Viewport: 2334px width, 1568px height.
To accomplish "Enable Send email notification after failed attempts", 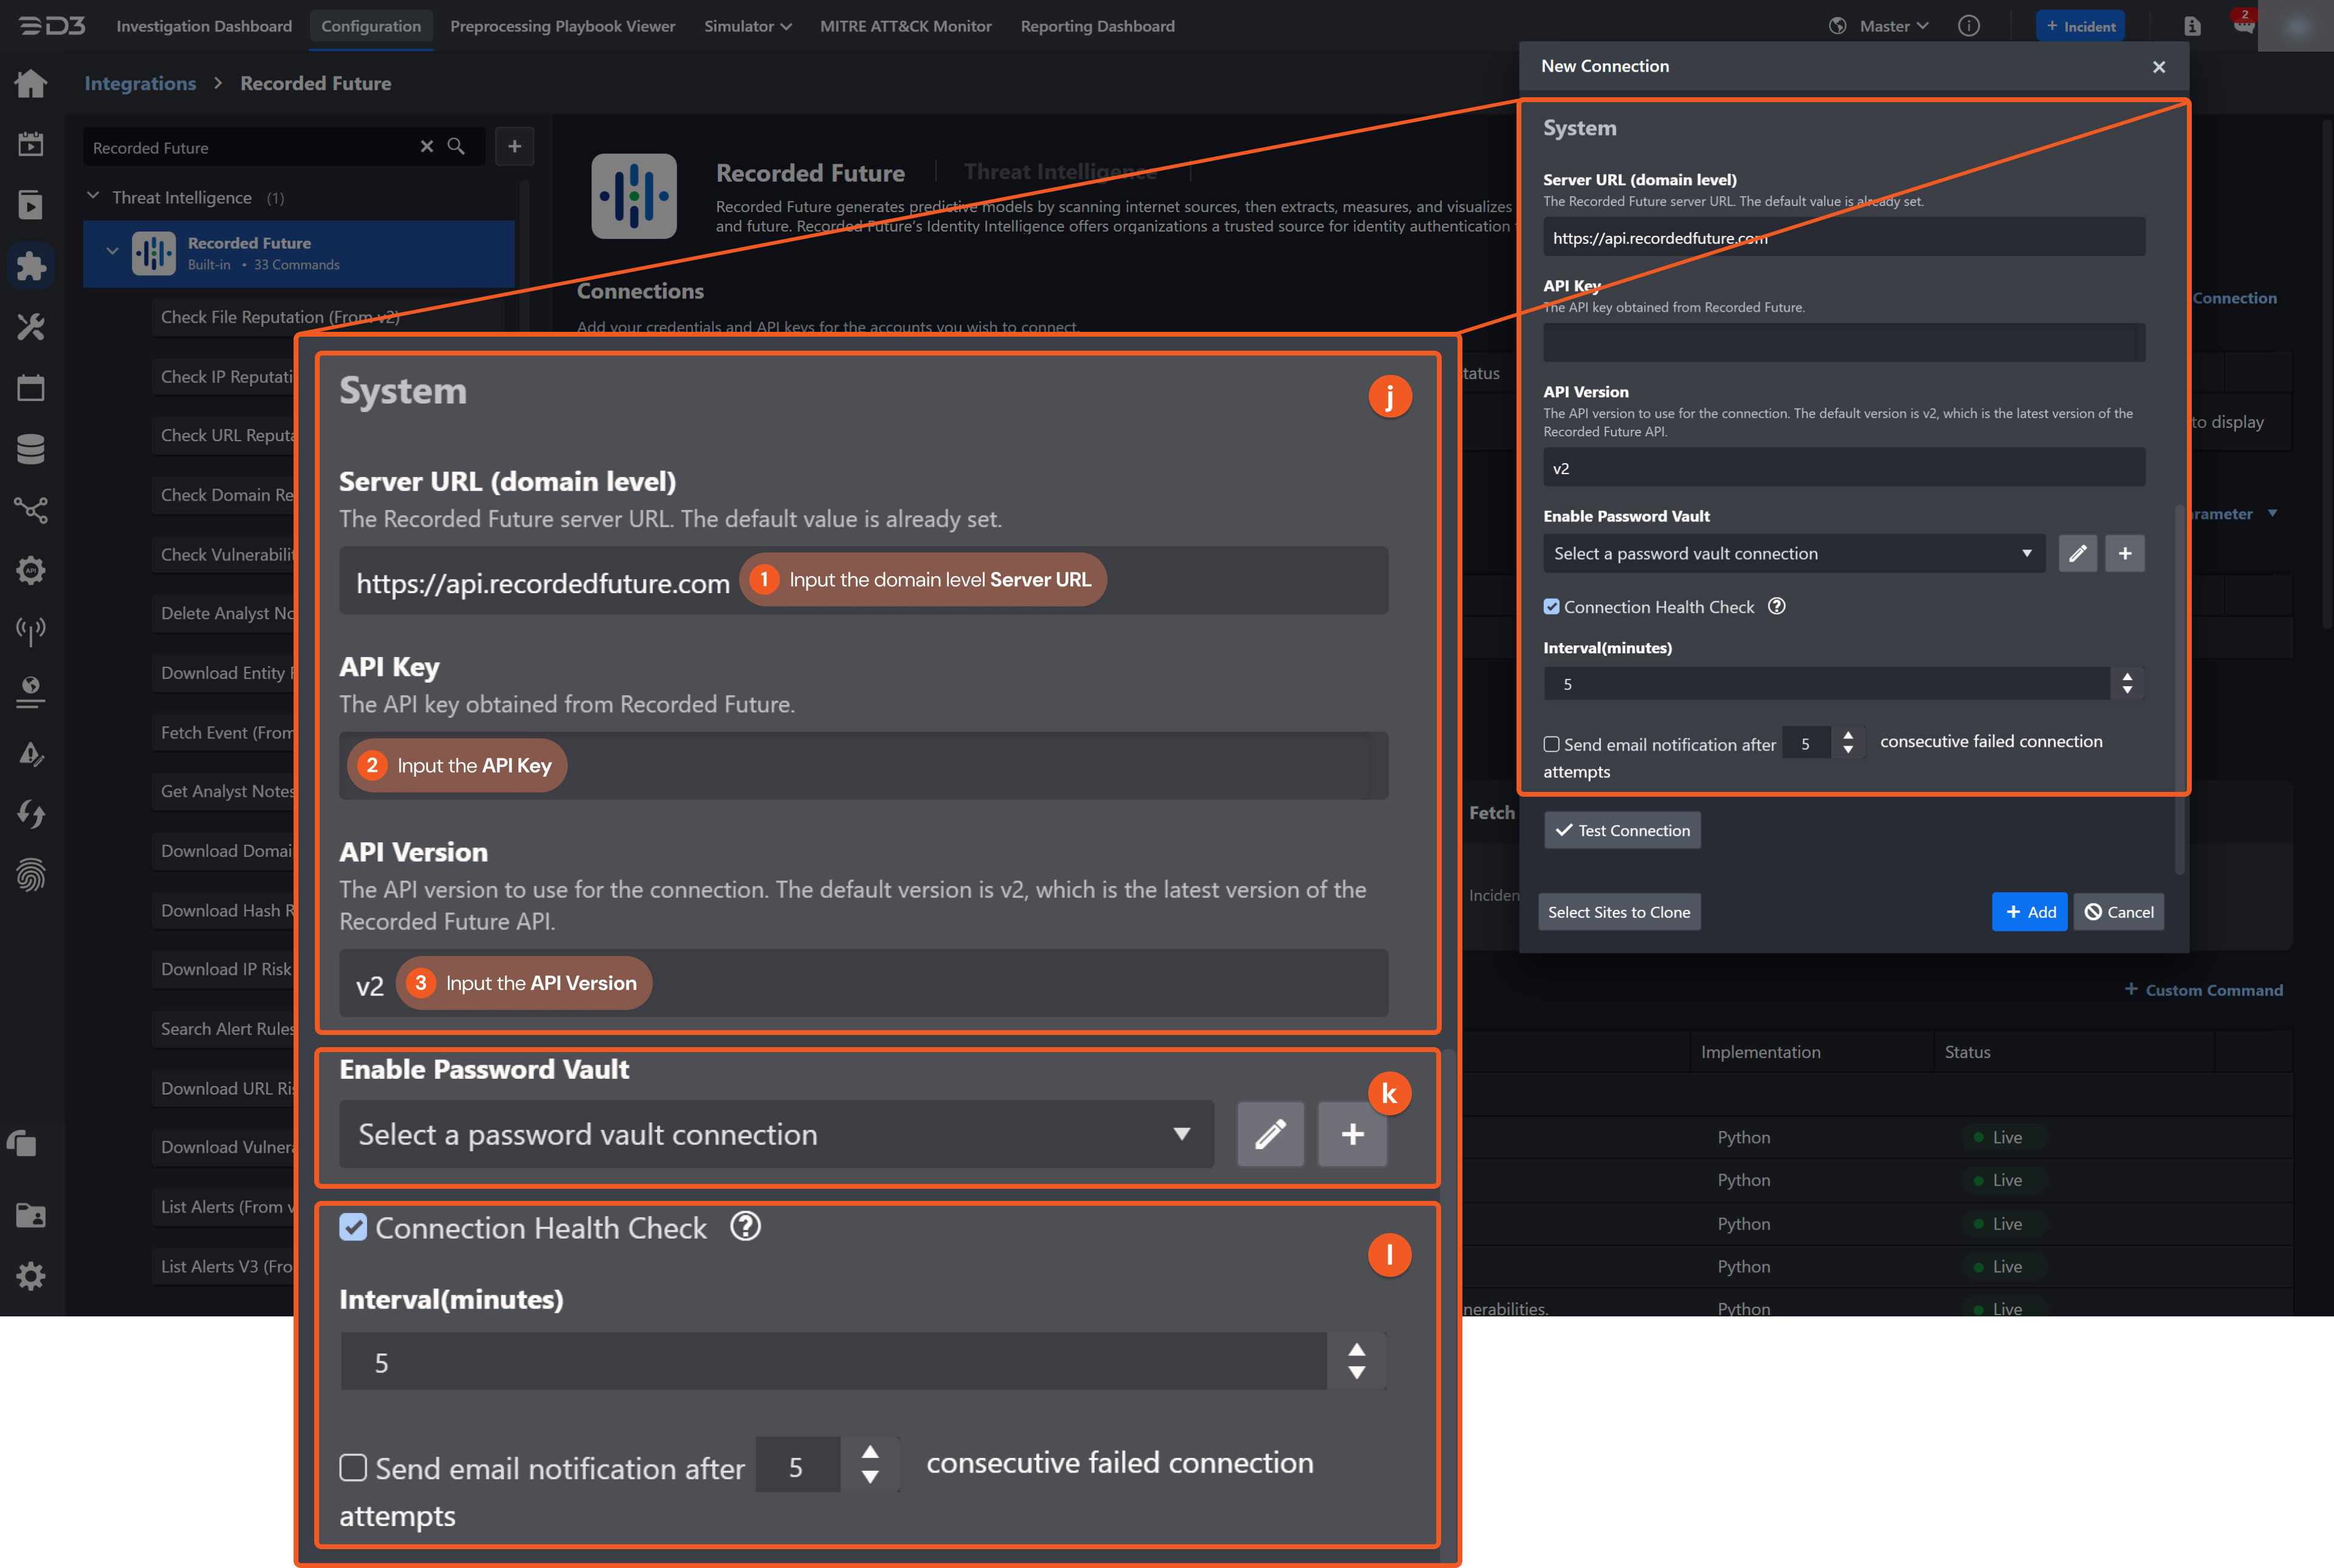I will coord(353,1468).
